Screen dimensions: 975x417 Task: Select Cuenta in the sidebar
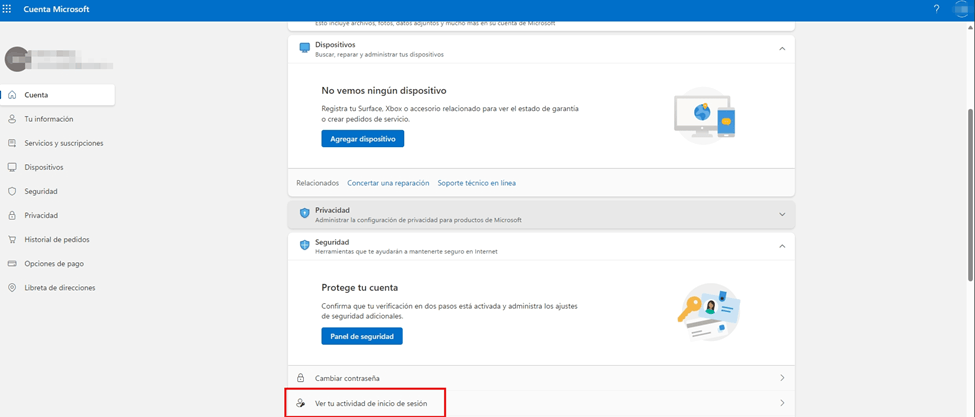(x=58, y=95)
